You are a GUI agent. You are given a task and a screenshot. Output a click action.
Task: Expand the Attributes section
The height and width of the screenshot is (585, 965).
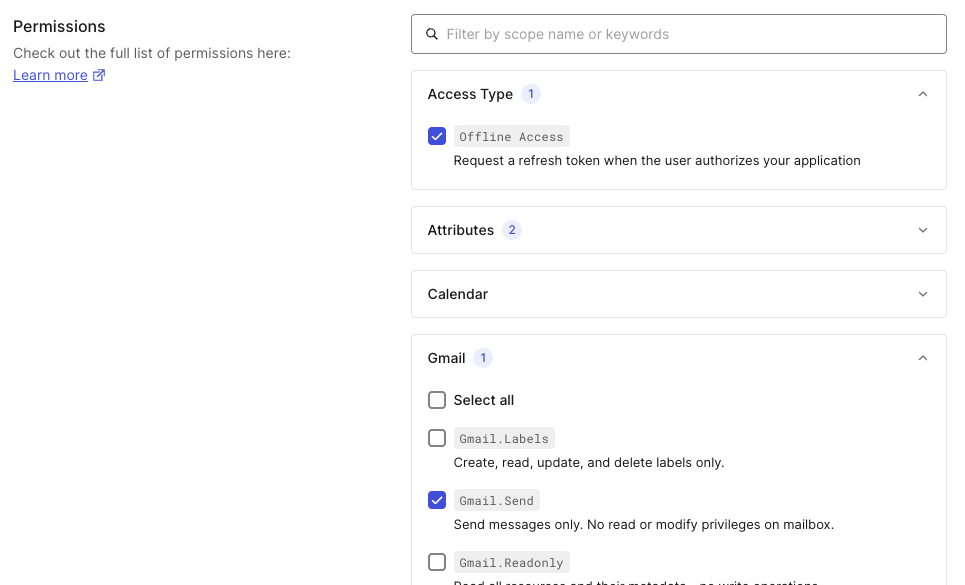[923, 229]
